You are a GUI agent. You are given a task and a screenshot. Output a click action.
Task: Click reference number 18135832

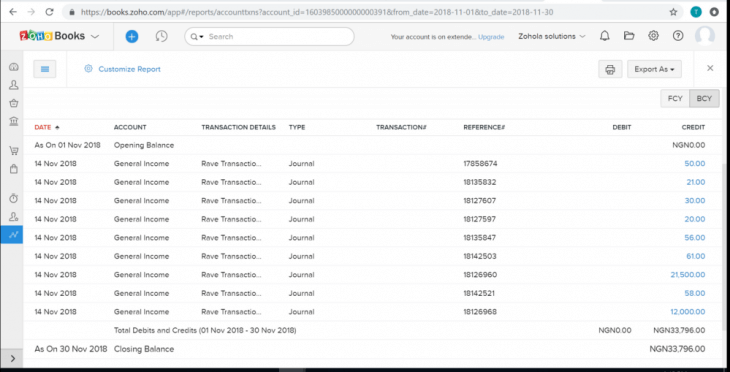coord(480,182)
